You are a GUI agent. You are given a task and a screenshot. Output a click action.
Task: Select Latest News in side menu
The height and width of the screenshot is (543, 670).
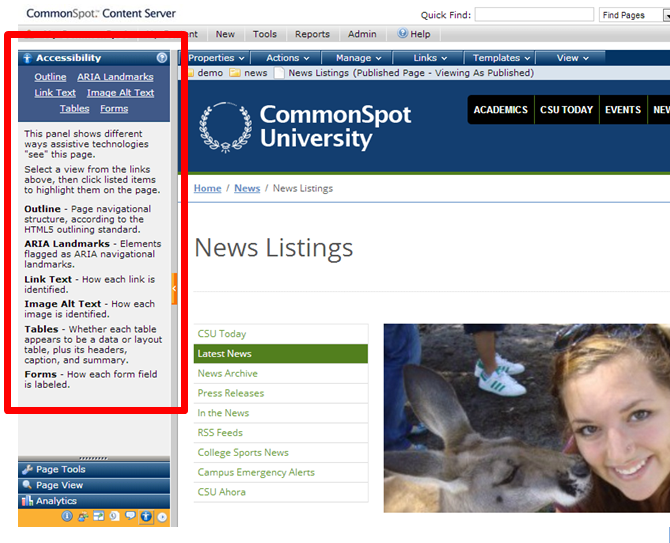click(281, 354)
